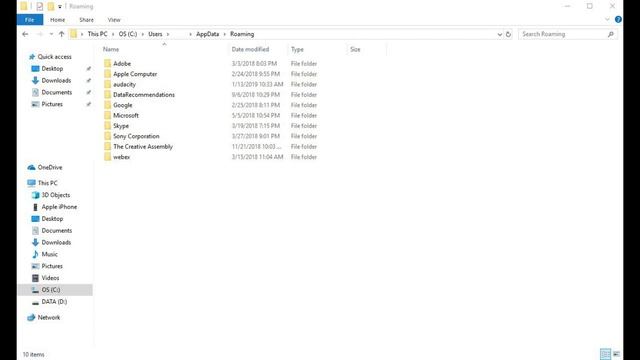Click the Forward navigation arrow
The width and height of the screenshot is (640, 360).
tap(40, 34)
